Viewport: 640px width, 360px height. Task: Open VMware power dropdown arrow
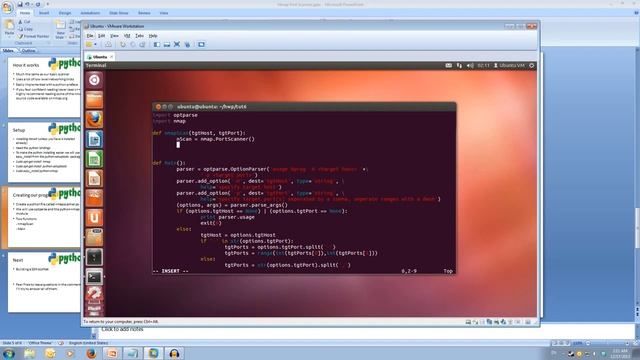click(x=96, y=44)
